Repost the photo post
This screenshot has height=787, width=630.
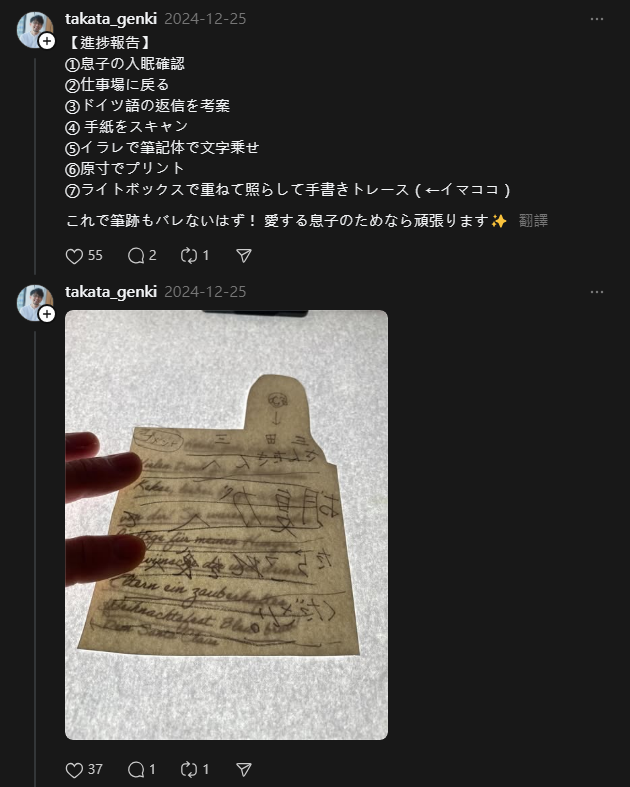(x=189, y=769)
